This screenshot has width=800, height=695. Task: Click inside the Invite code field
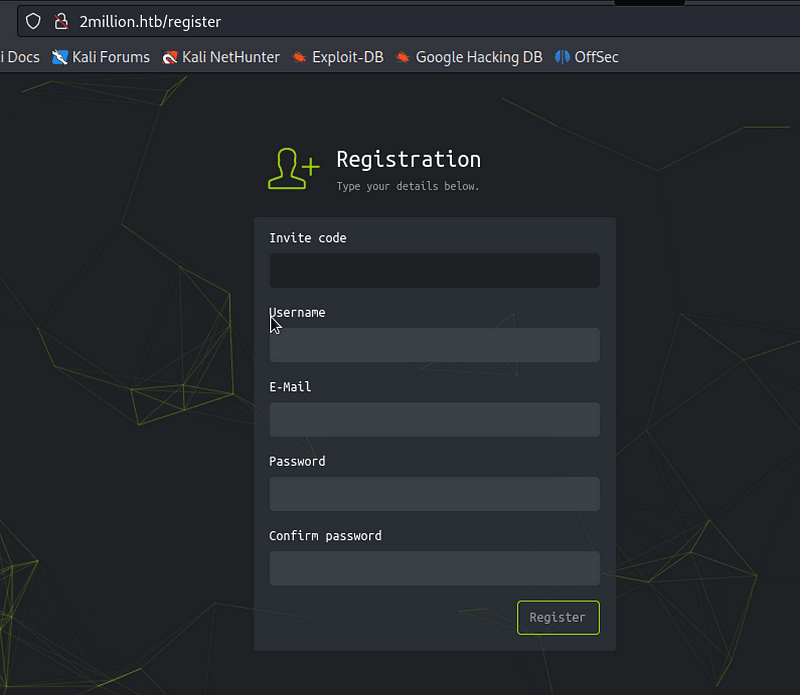(433, 270)
